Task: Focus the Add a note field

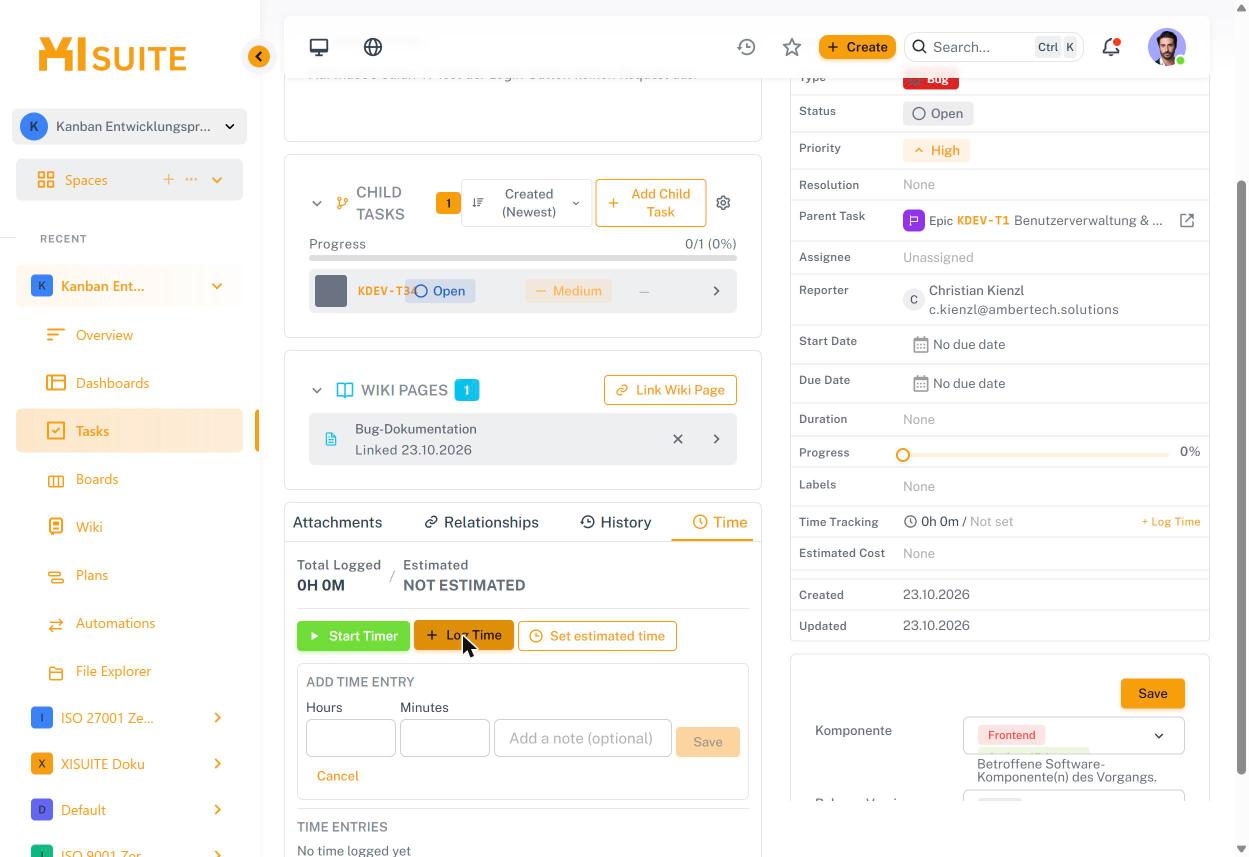Action: [583, 738]
